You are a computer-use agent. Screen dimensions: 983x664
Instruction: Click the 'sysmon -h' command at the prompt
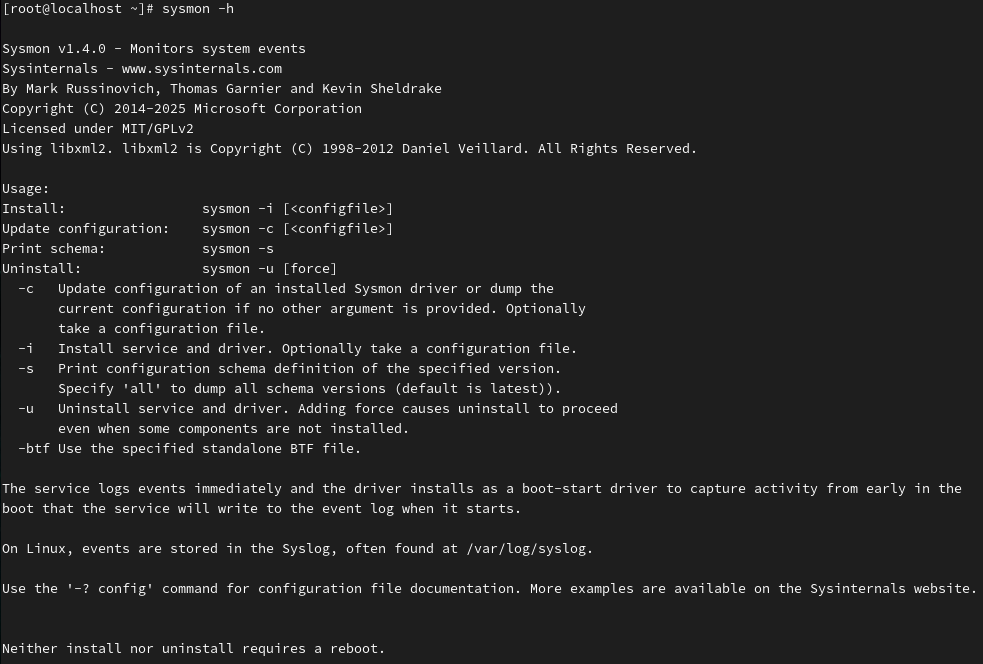tap(198, 9)
